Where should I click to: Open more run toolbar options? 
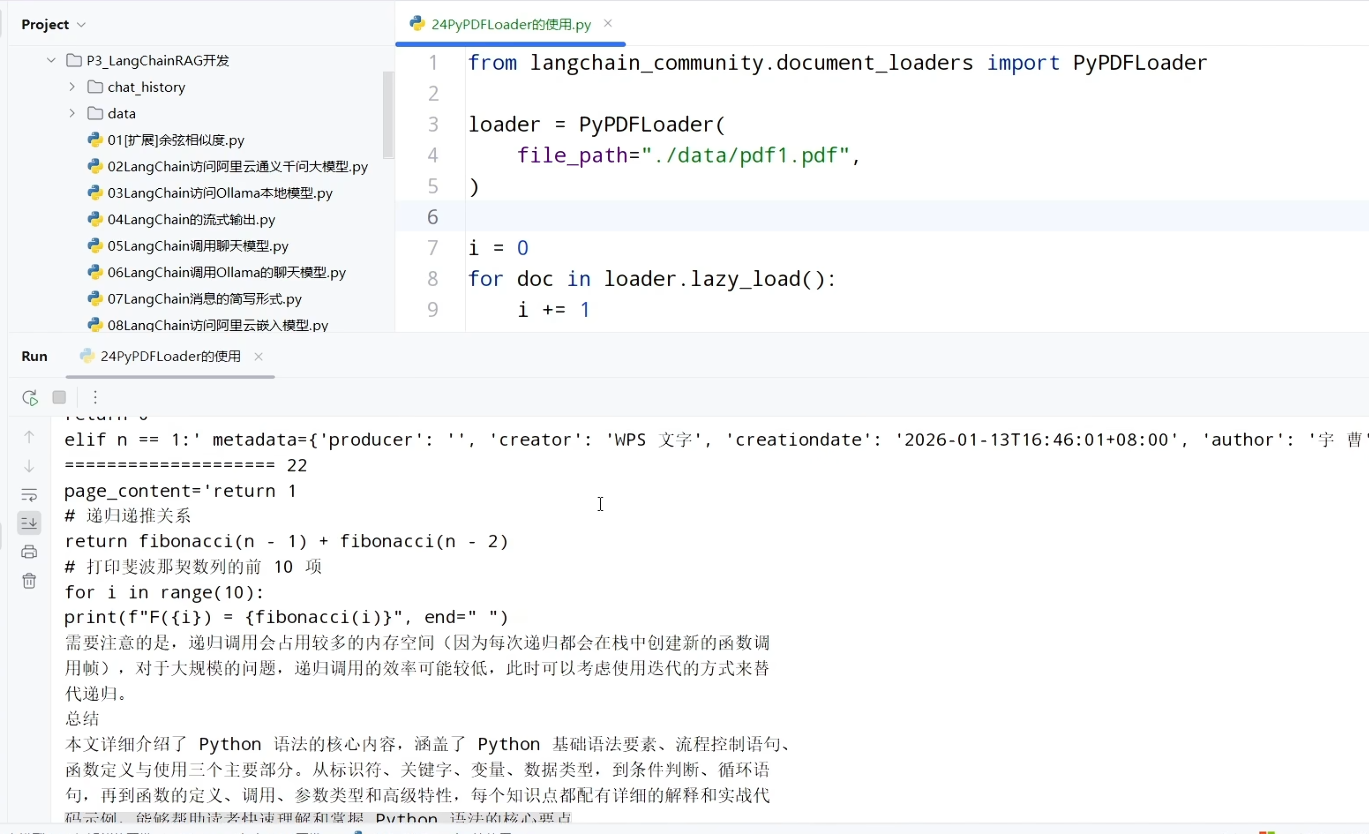[95, 397]
